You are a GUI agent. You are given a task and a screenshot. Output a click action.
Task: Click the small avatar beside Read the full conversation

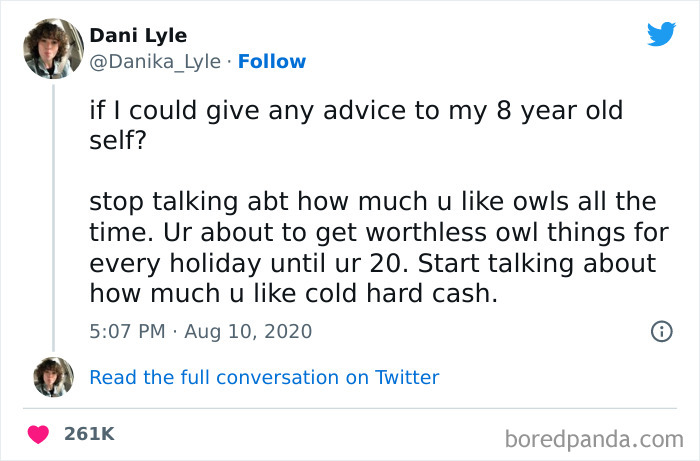pos(53,377)
